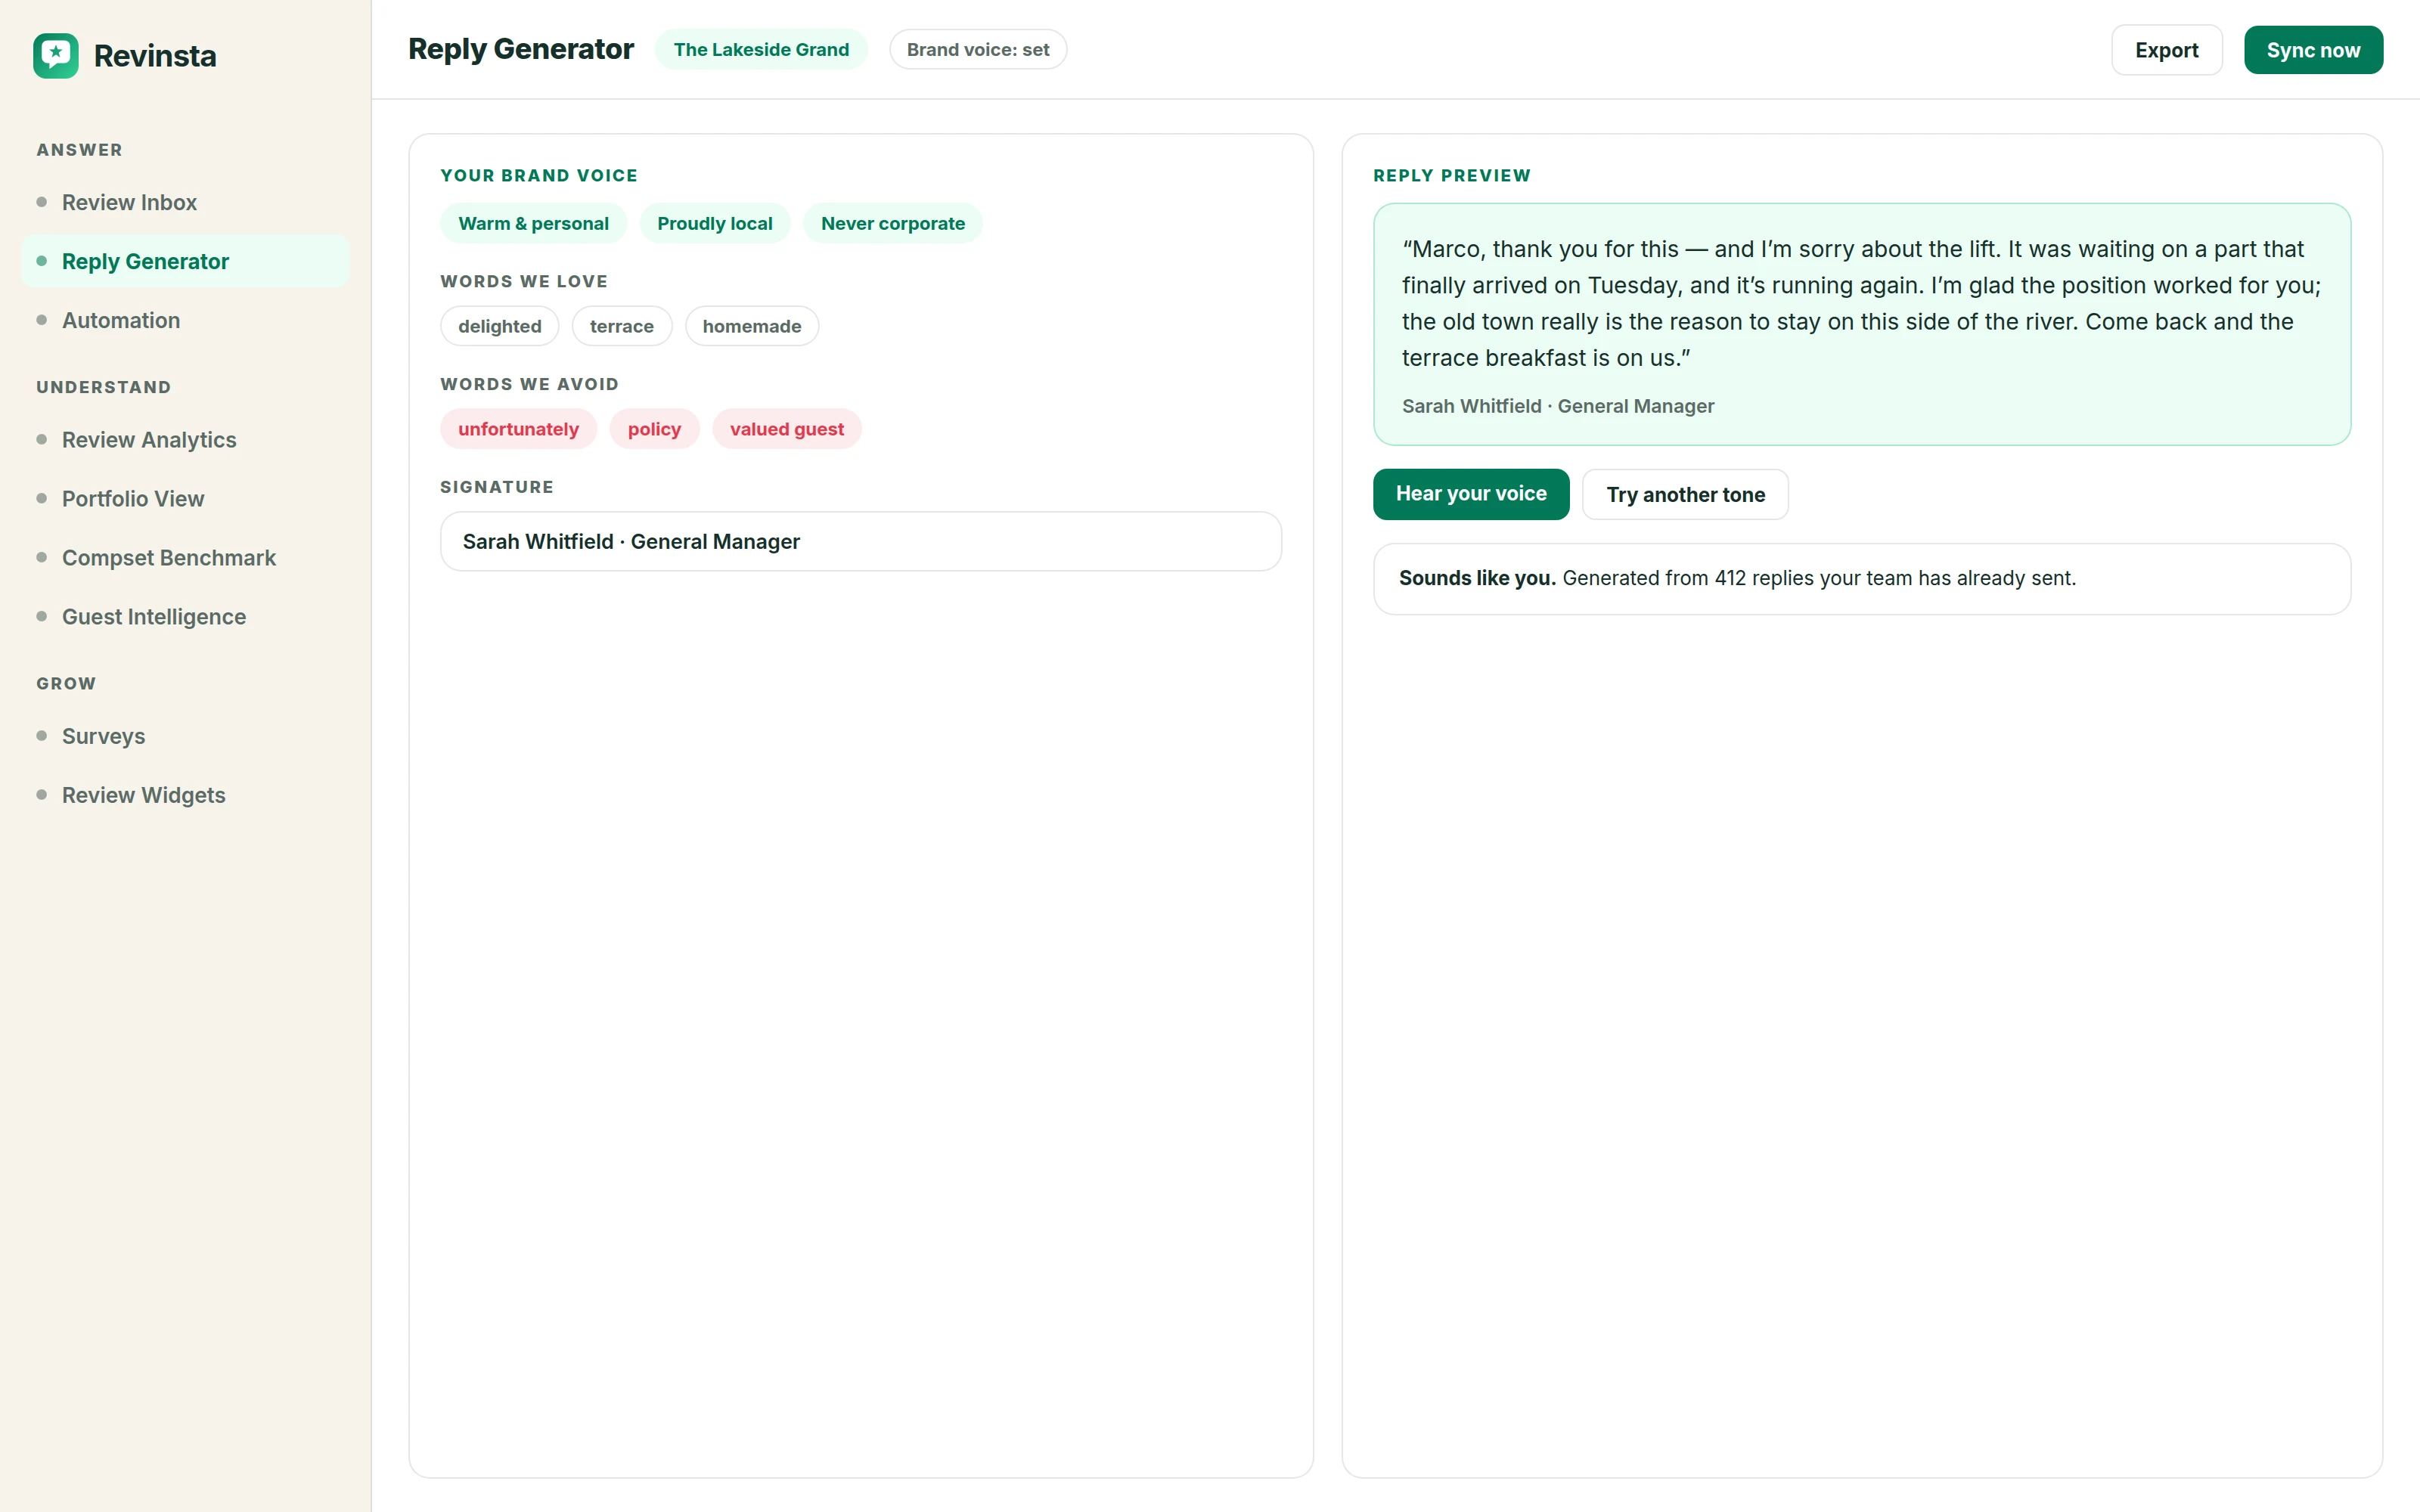Viewport: 2420px width, 1512px height.
Task: Click the reply preview quote text
Action: click(1860, 303)
